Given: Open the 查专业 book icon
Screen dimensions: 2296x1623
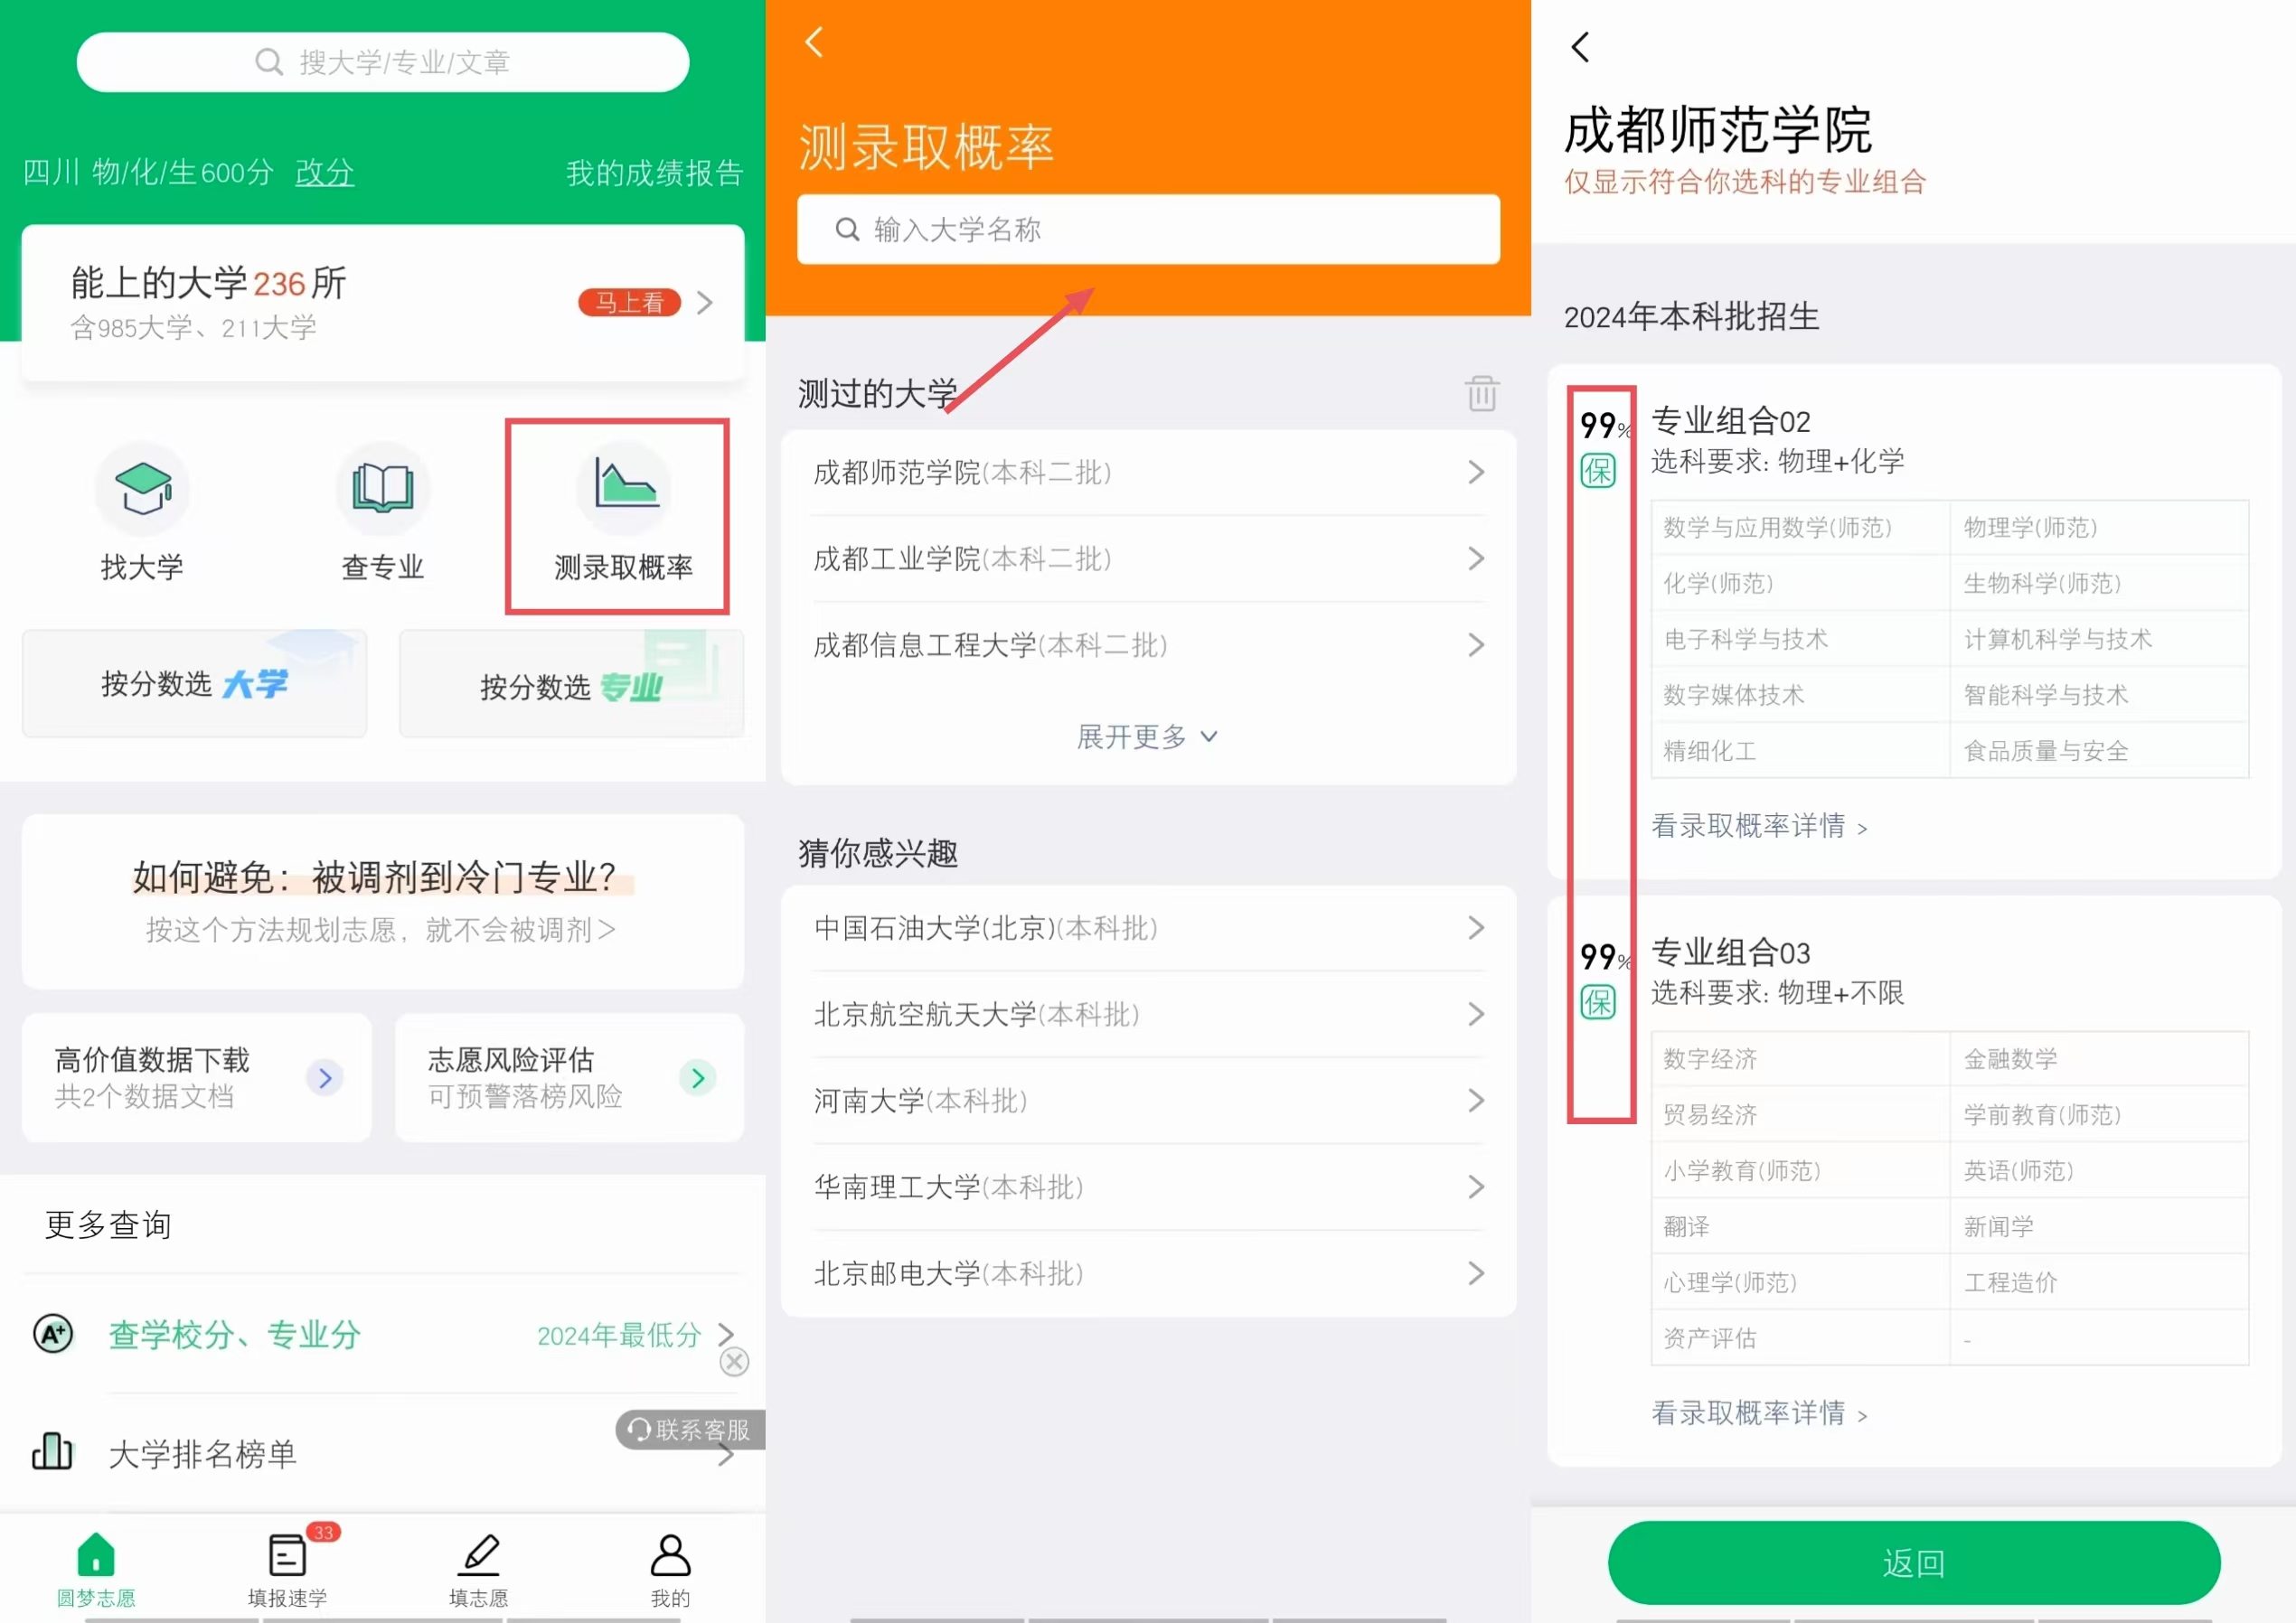Looking at the screenshot, I should coord(382,489).
